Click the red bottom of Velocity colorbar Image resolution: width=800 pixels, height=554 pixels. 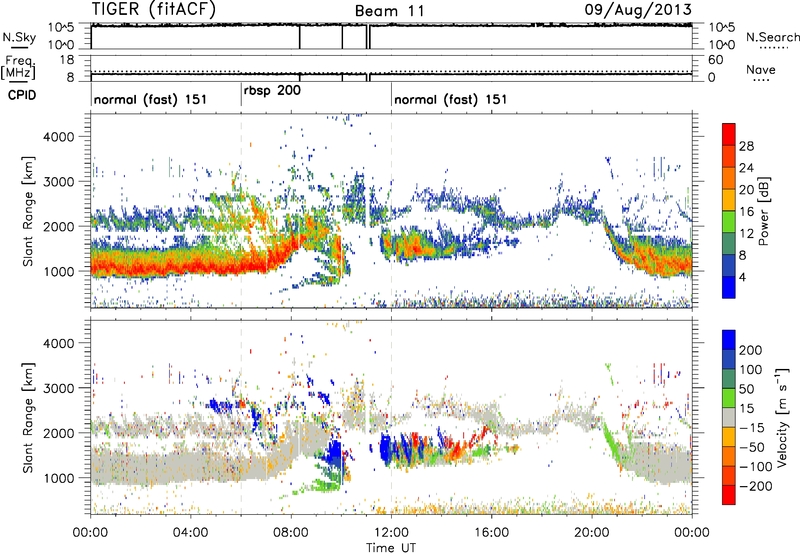pos(729,495)
